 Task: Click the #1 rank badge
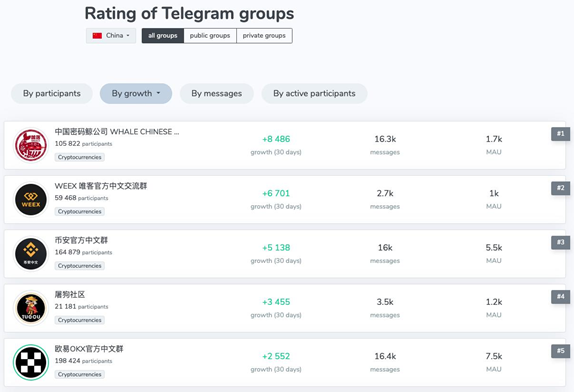pos(560,134)
